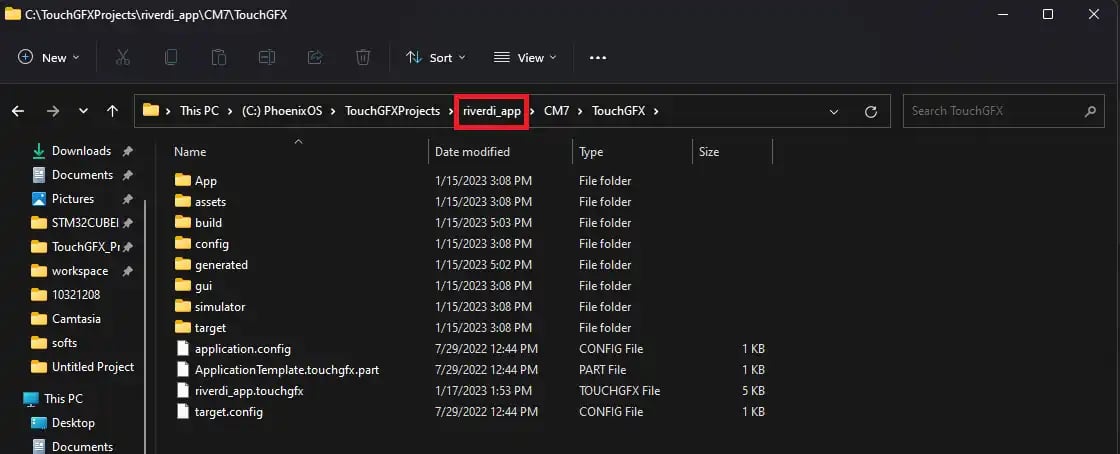This screenshot has height=454, width=1120.
Task: Click the folder icon in address bar
Action: [x=151, y=110]
